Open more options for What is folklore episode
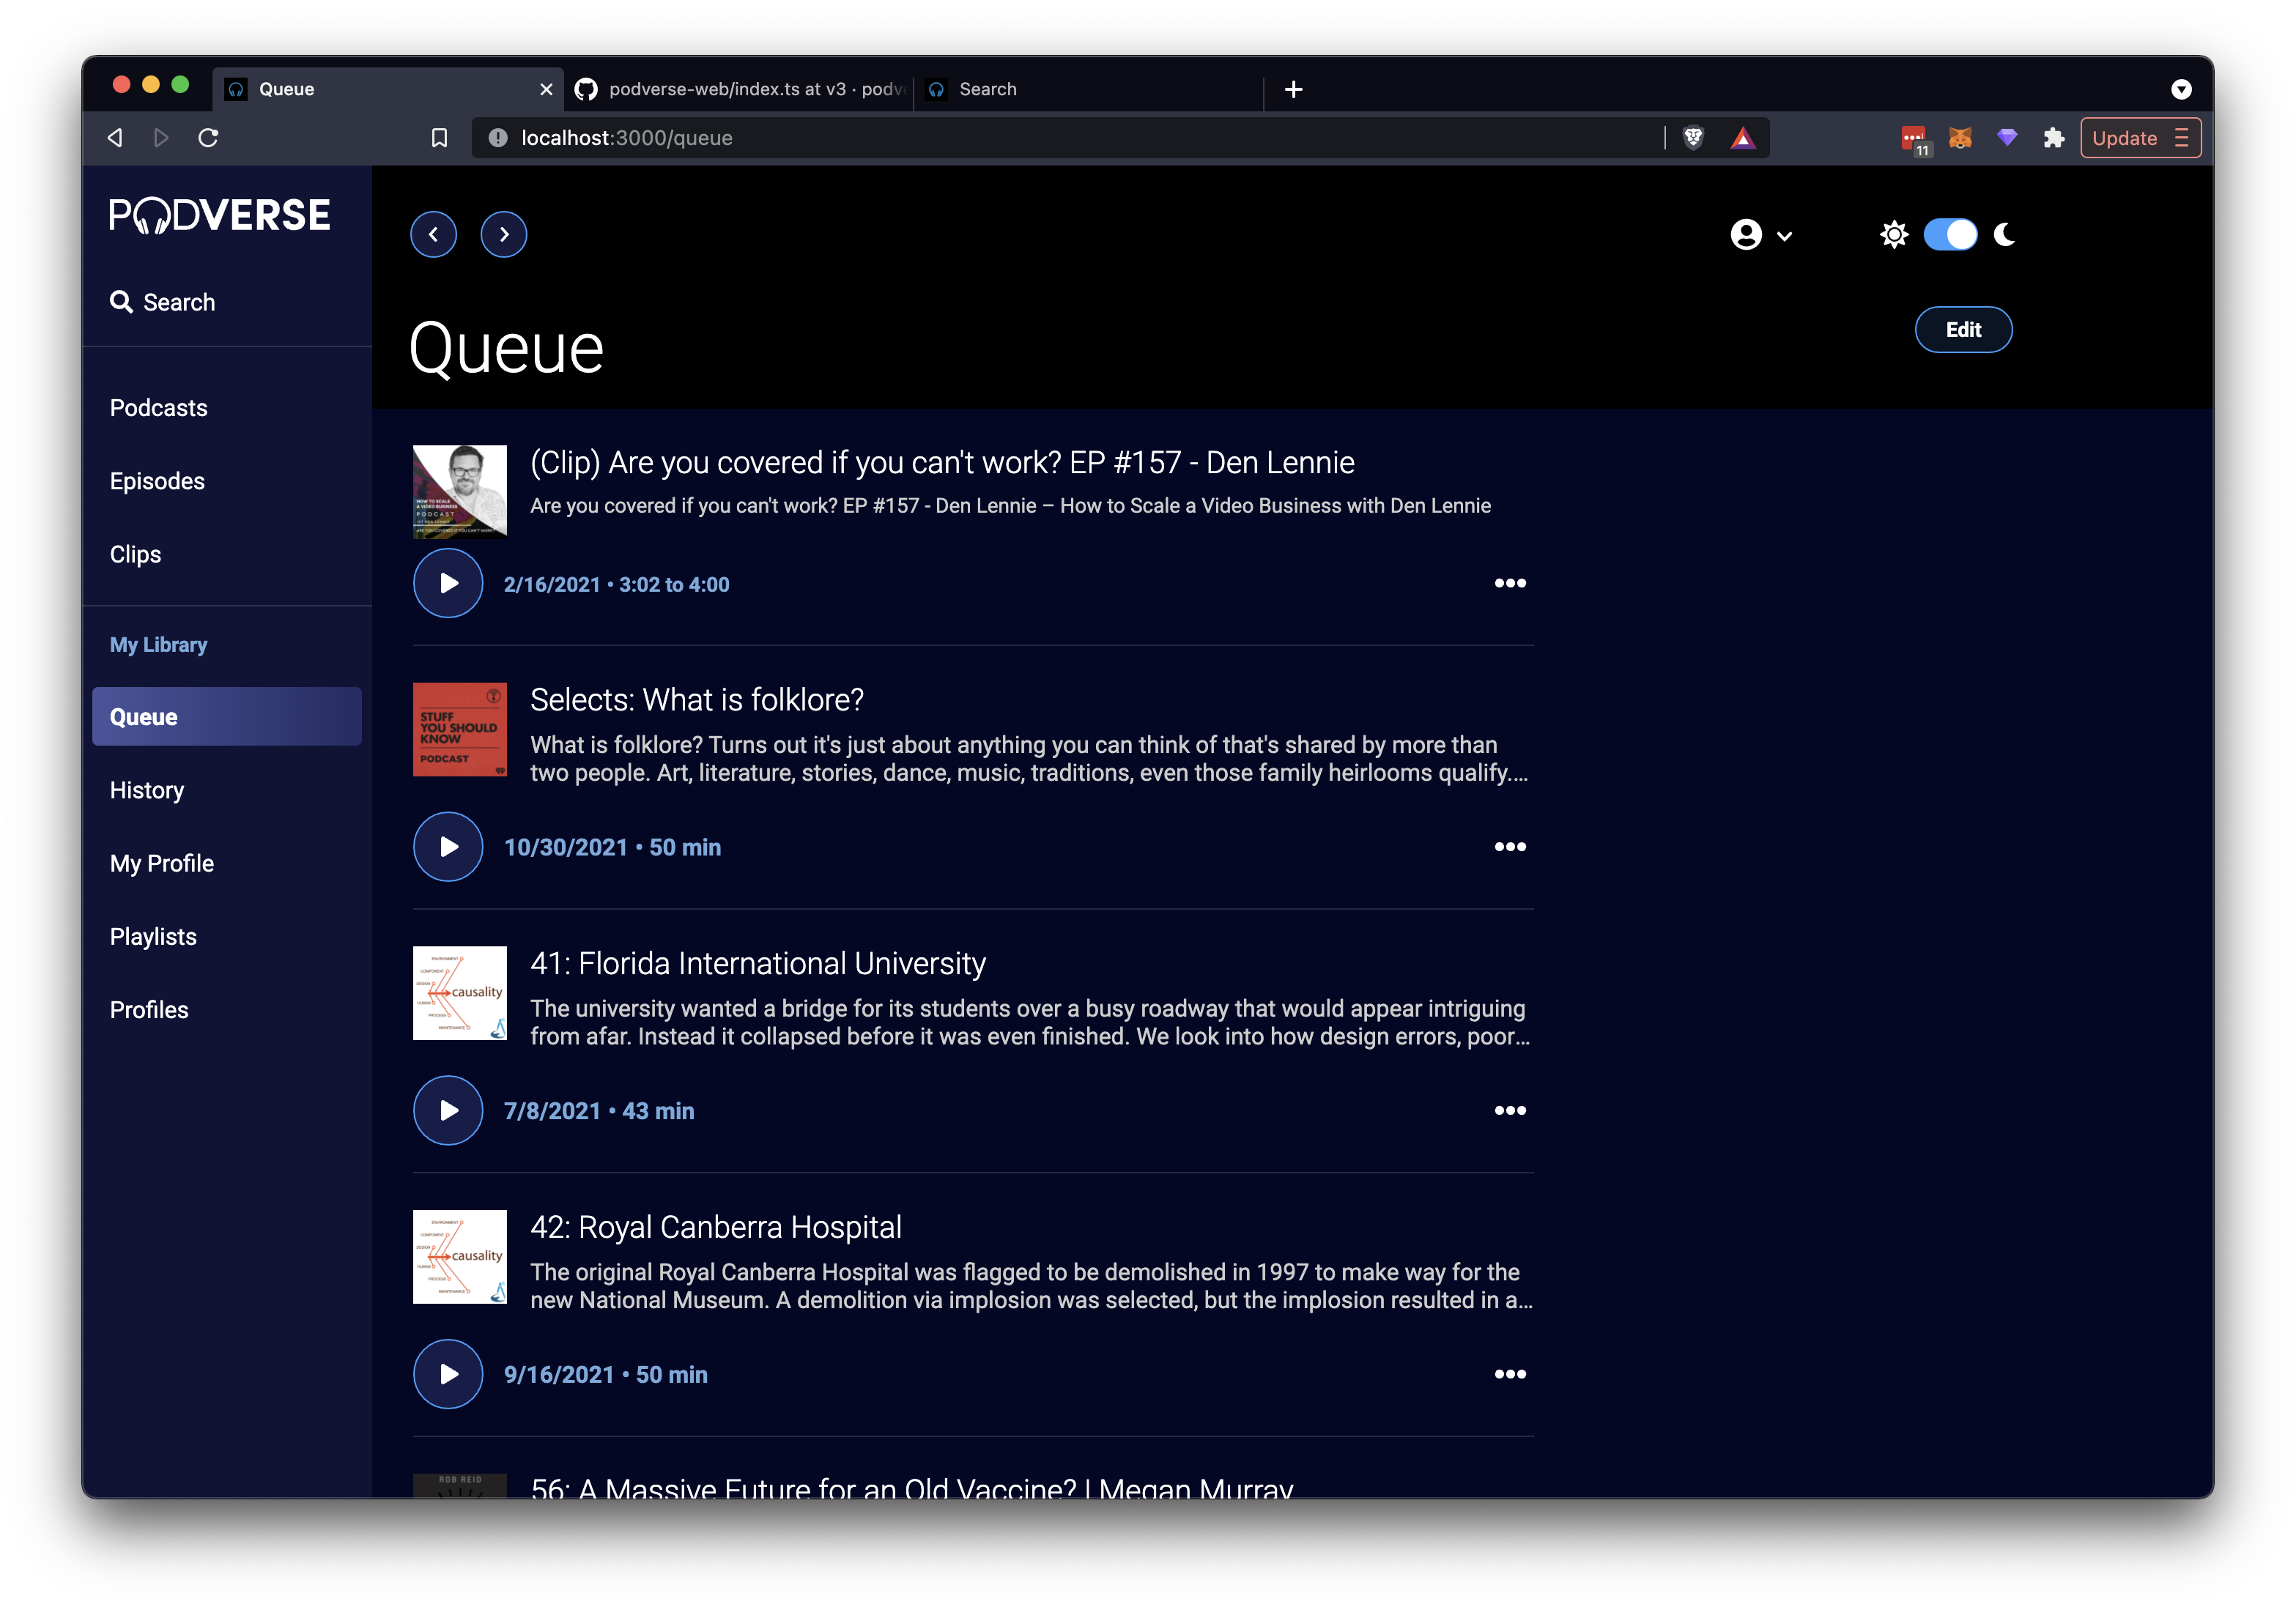The height and width of the screenshot is (1607, 2296). [x=1510, y=846]
